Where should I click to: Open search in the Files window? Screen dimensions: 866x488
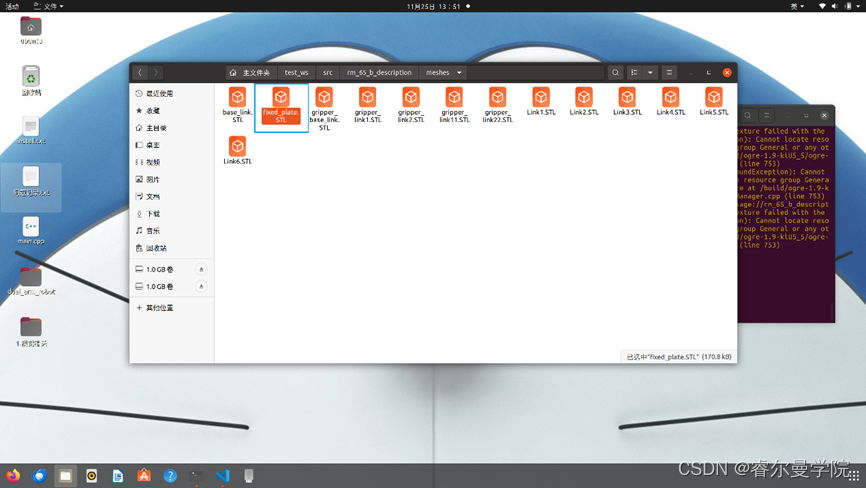click(615, 72)
